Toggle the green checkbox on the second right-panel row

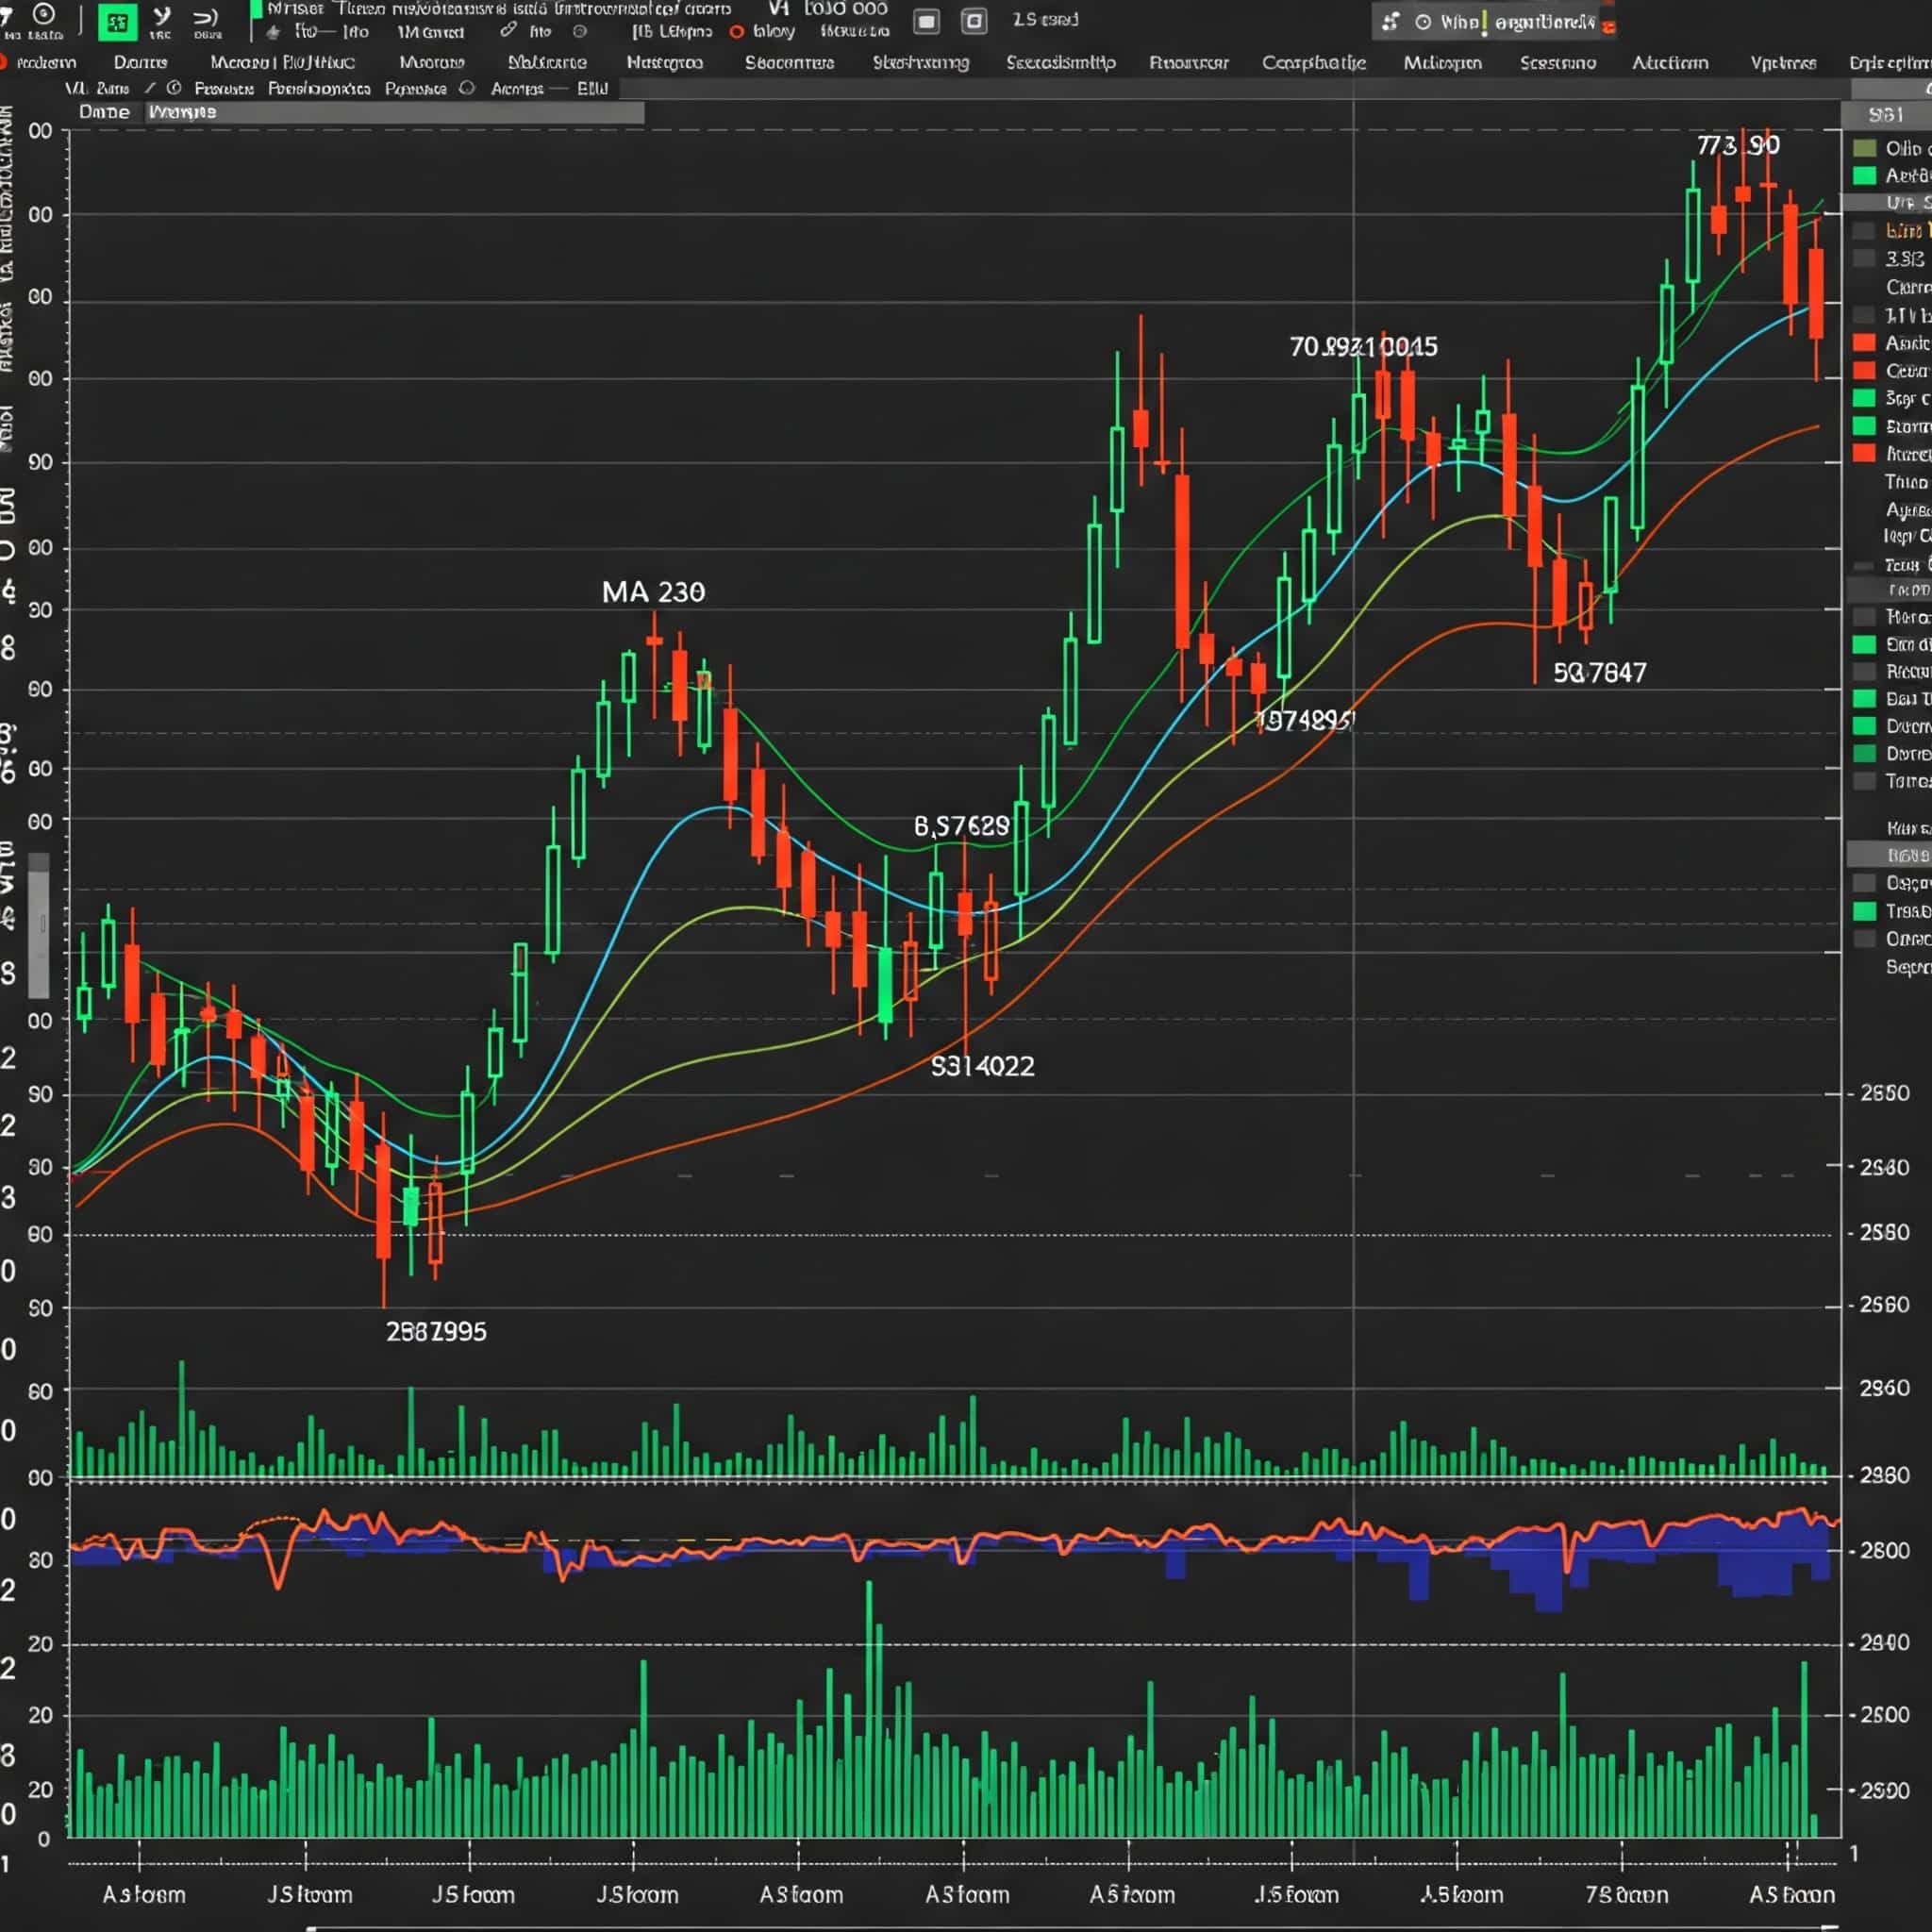1864,176
